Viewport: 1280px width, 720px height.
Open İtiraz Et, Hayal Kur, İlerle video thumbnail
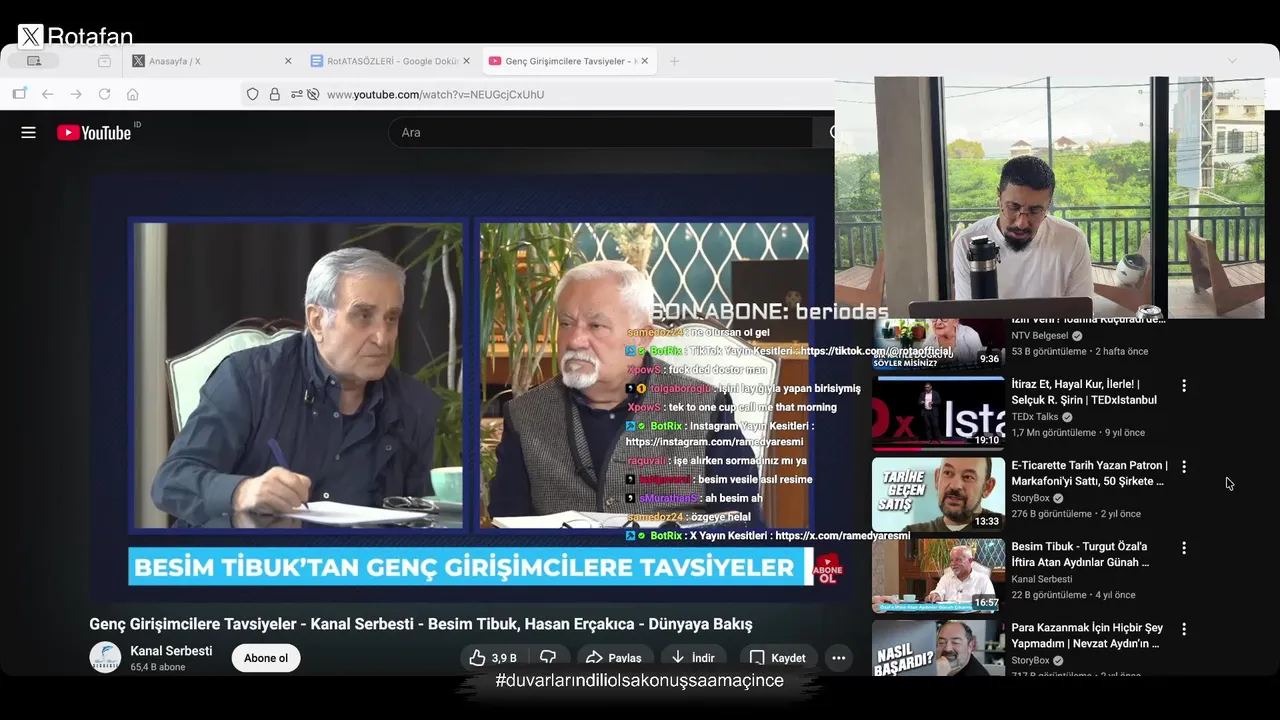[938, 413]
